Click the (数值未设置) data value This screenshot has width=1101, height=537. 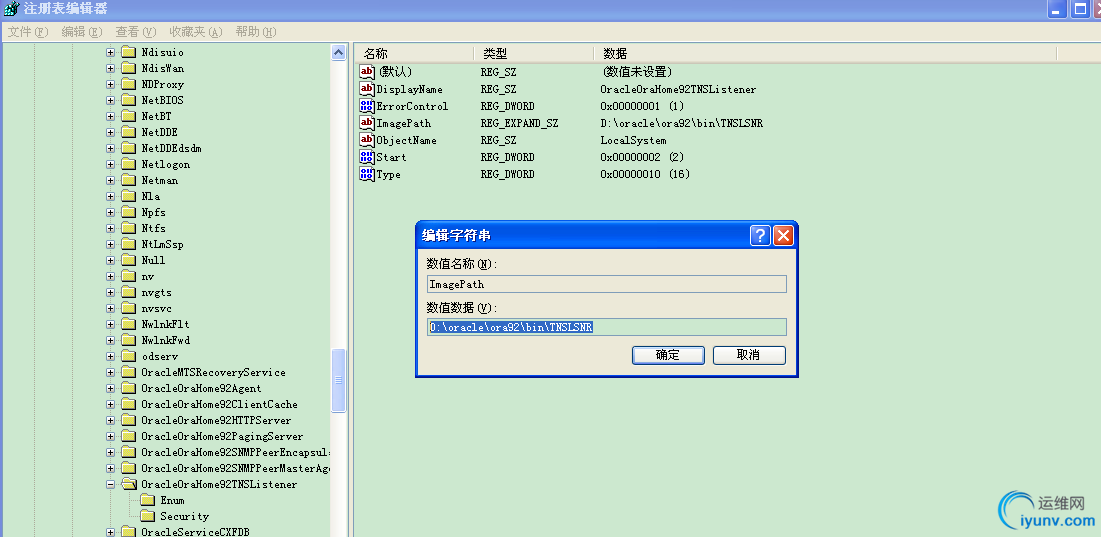click(x=638, y=72)
